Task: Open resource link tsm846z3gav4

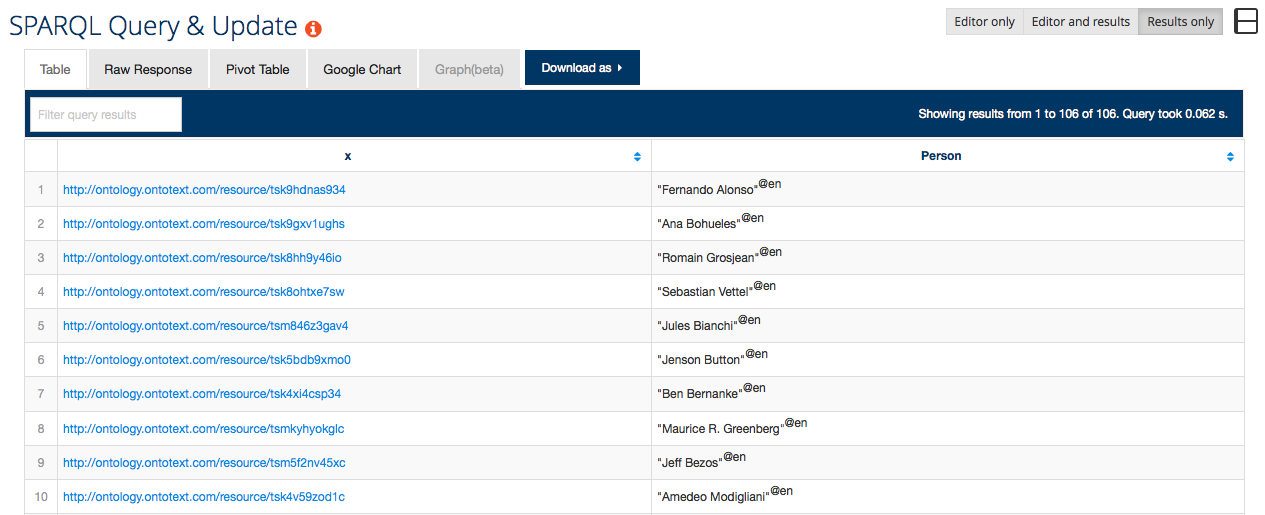Action: 206,325
